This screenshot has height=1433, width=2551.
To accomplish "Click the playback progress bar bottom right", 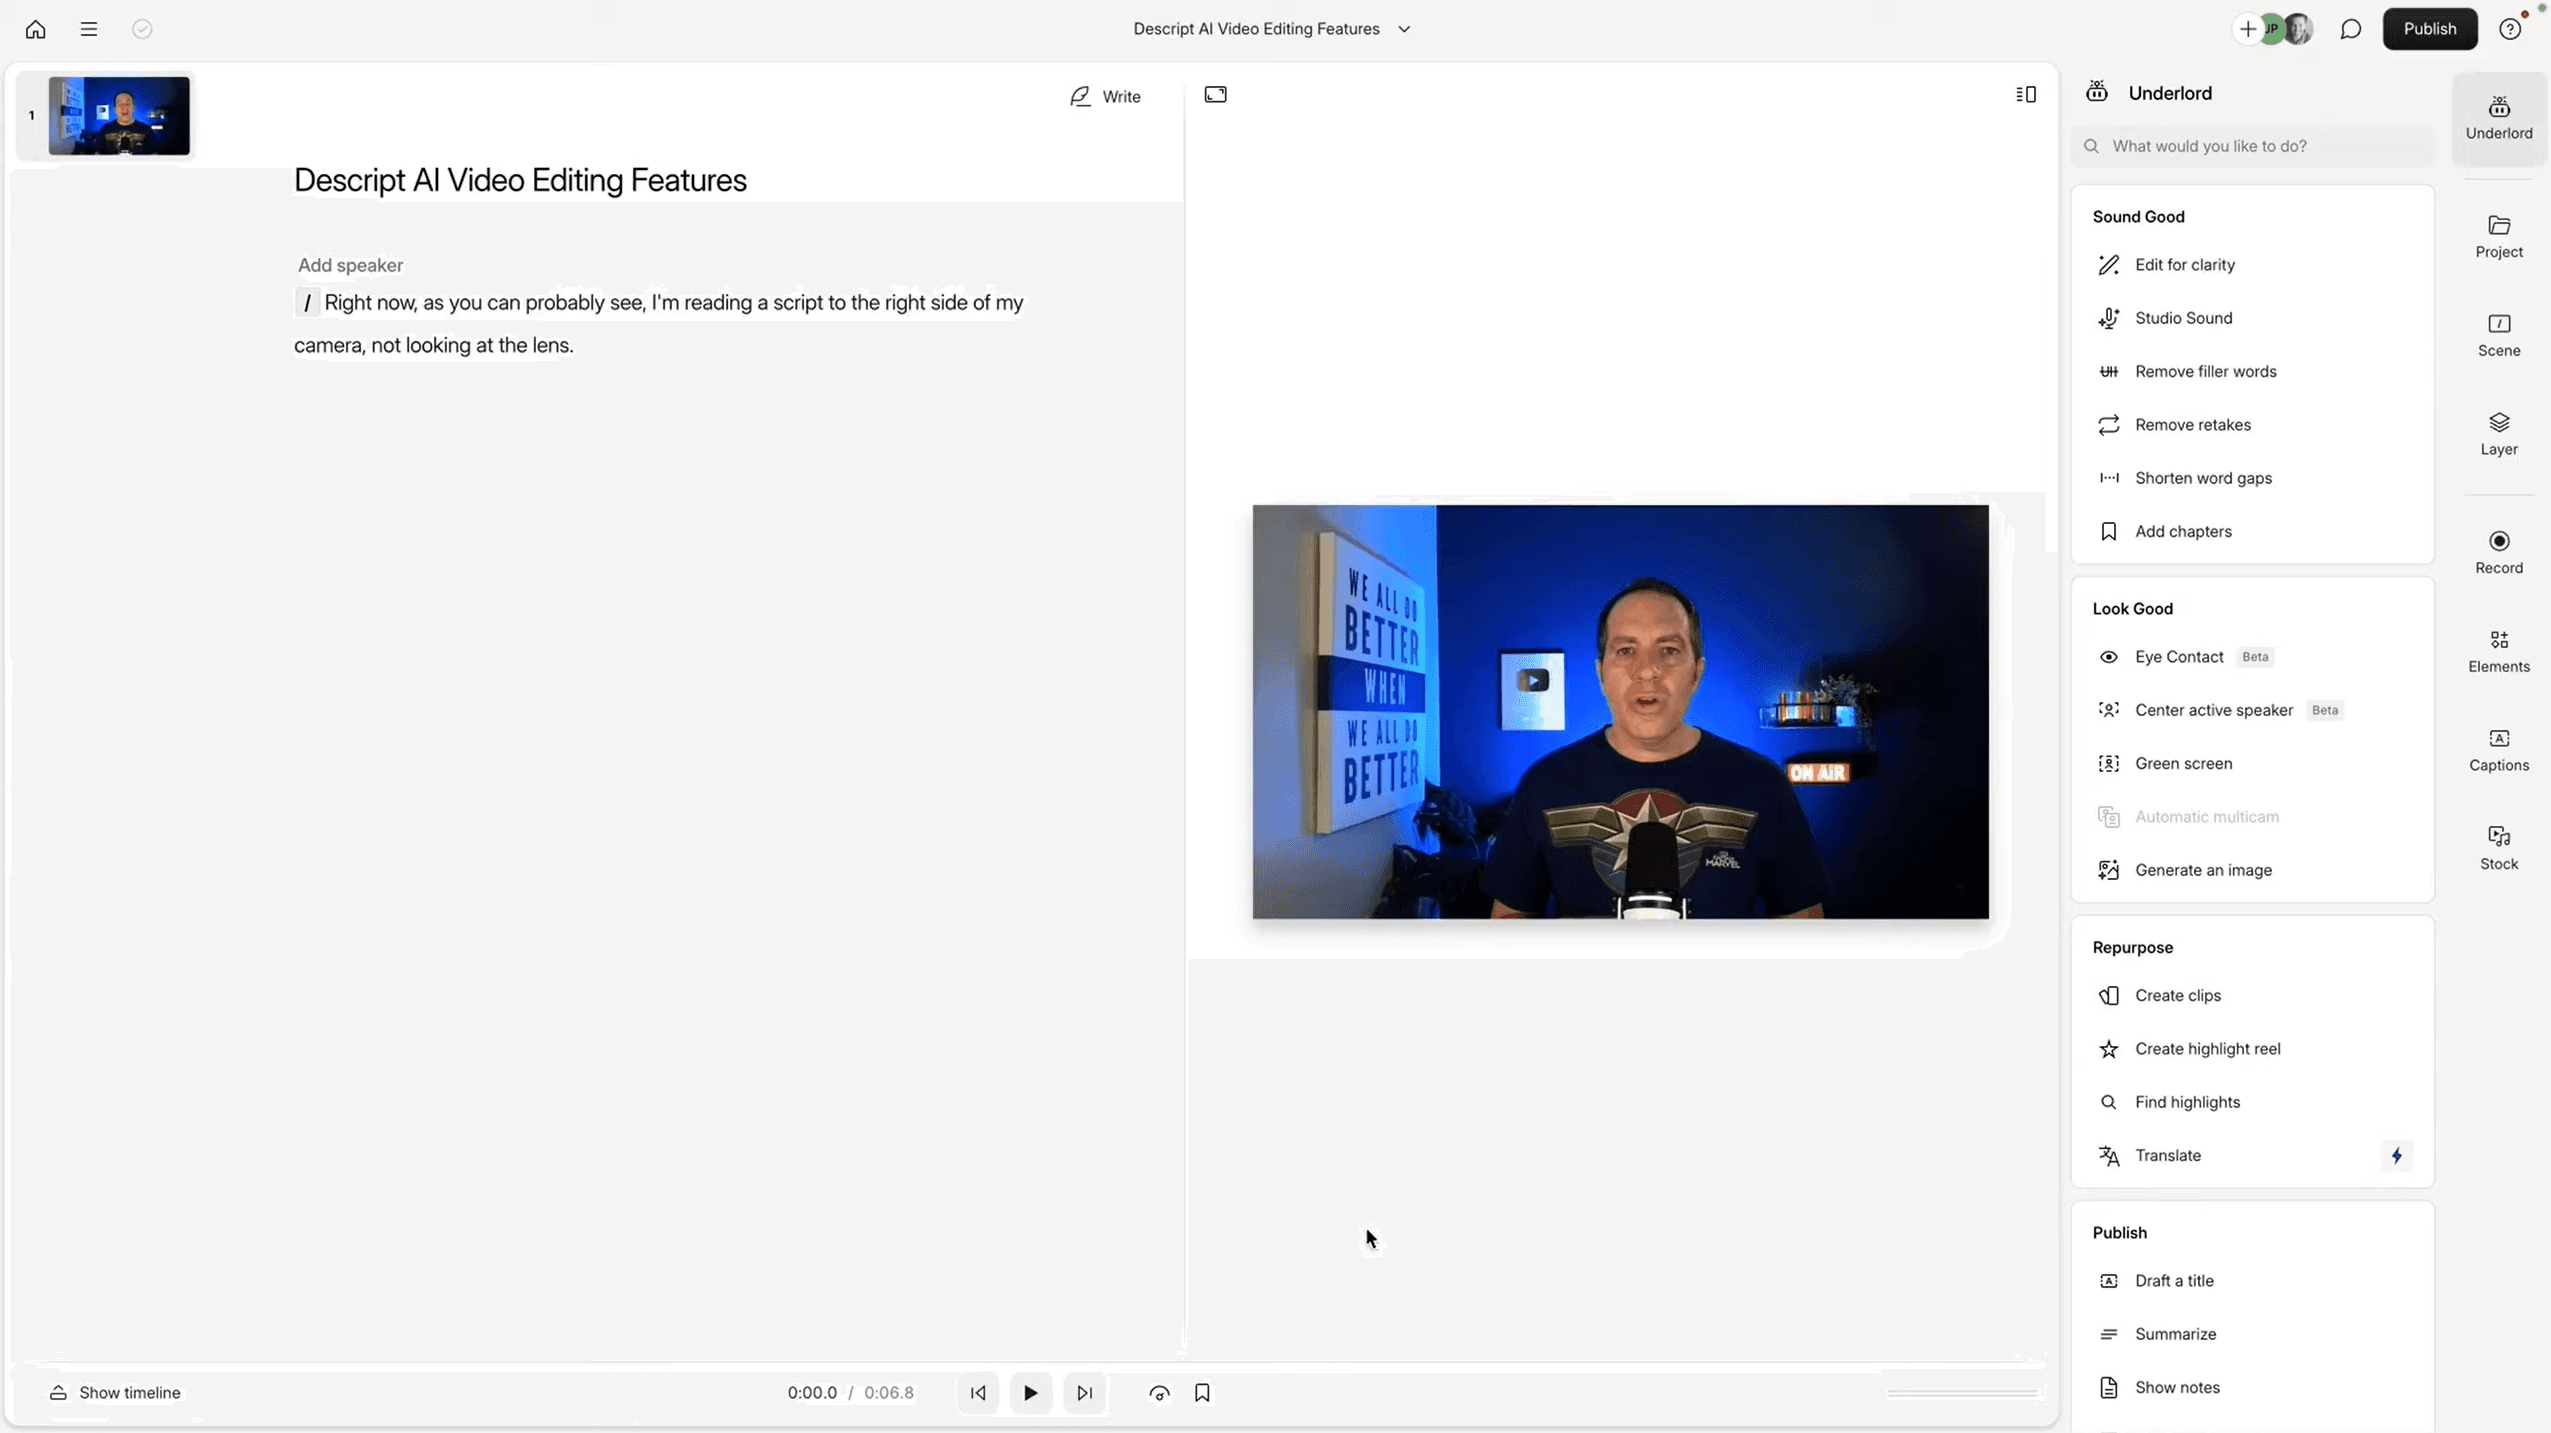I will click(x=1960, y=1391).
